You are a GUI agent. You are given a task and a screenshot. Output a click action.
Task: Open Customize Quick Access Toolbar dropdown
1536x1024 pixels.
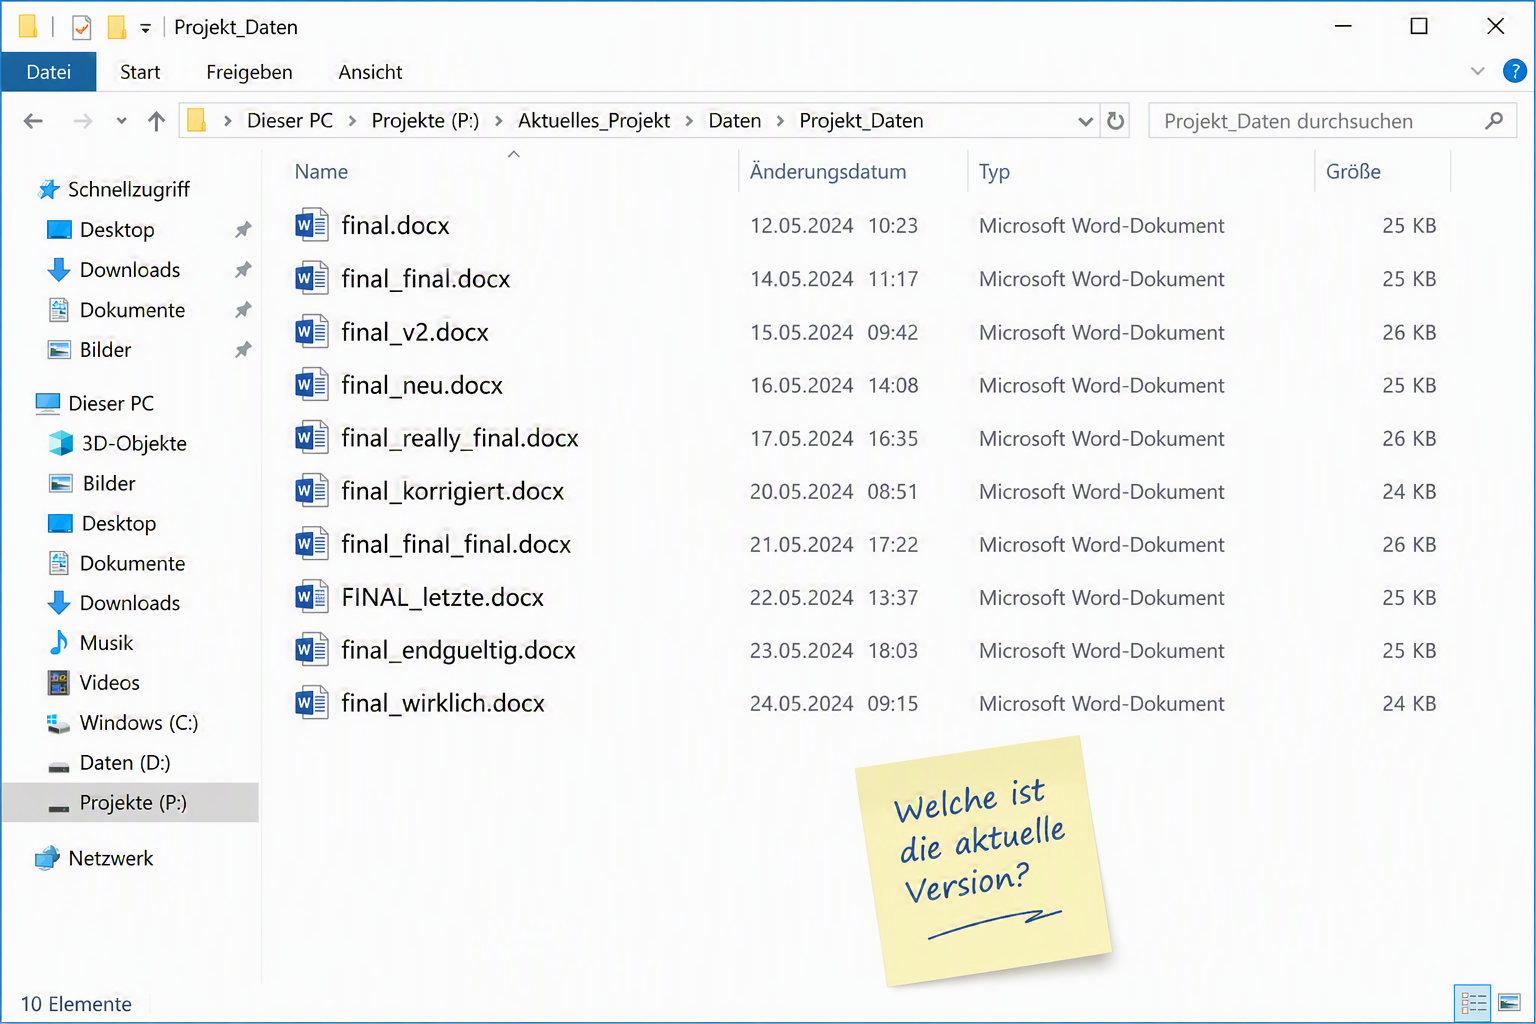point(145,28)
